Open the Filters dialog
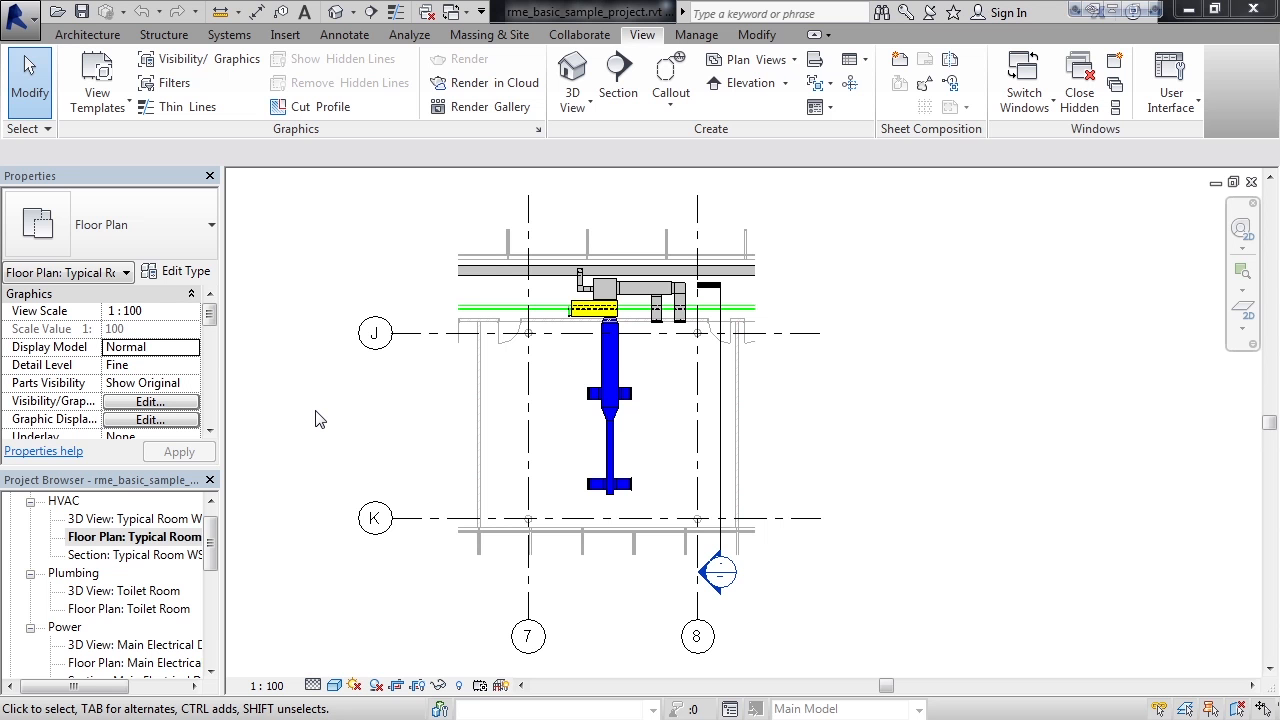Image resolution: width=1280 pixels, height=720 pixels. 163,83
